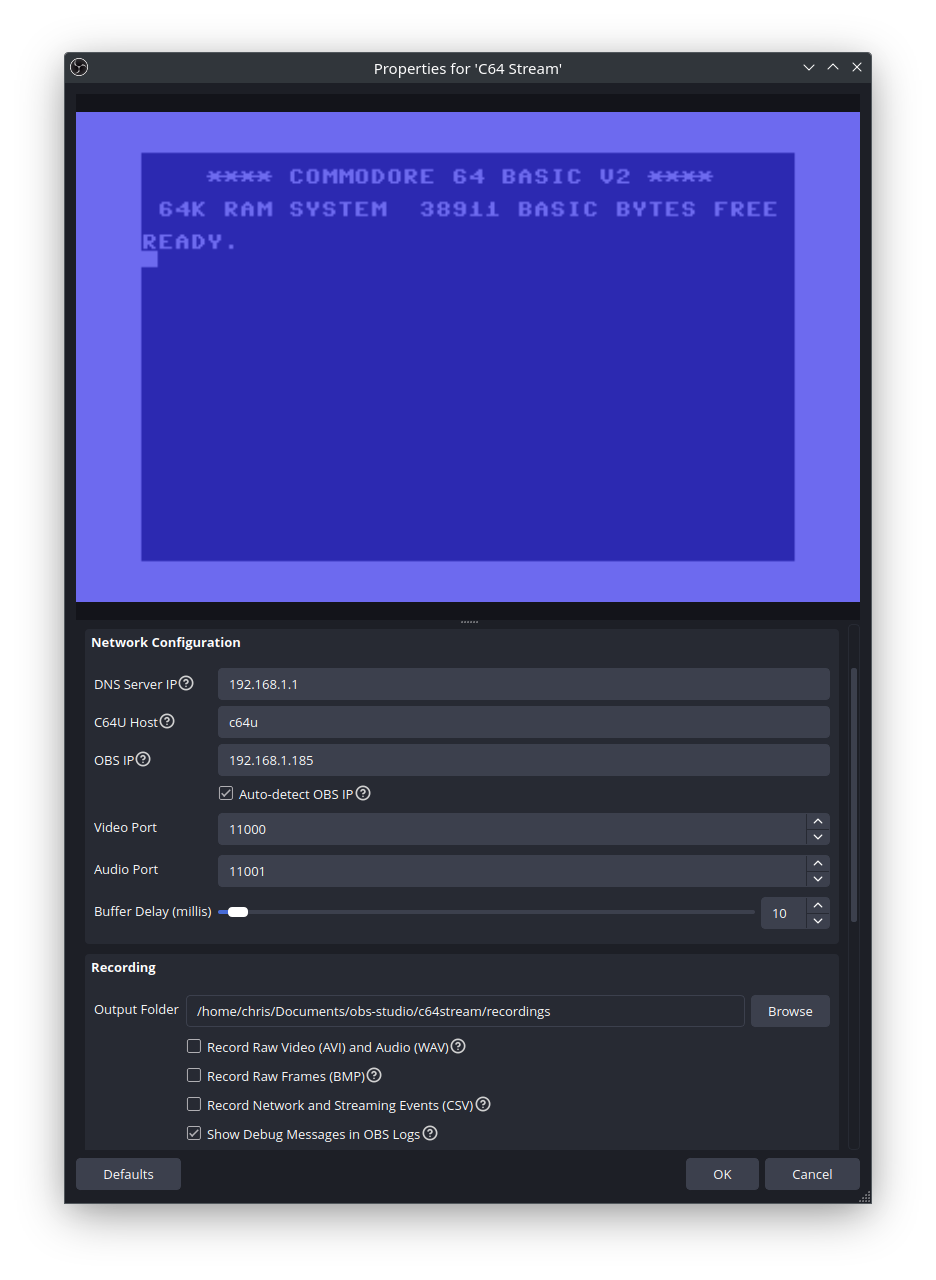Click the Defaults button
Screen dimensions: 936x1280
pos(128,1174)
